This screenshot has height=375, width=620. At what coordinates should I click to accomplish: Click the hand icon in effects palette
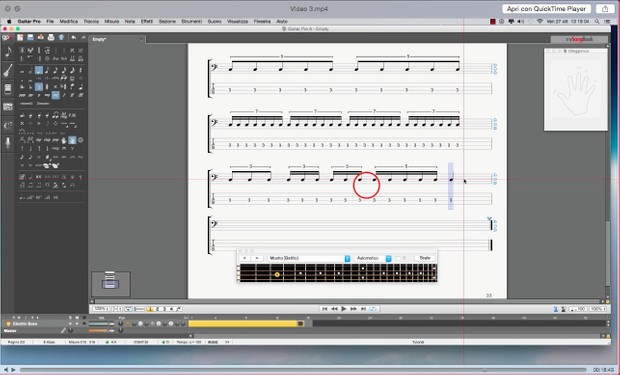(x=64, y=140)
